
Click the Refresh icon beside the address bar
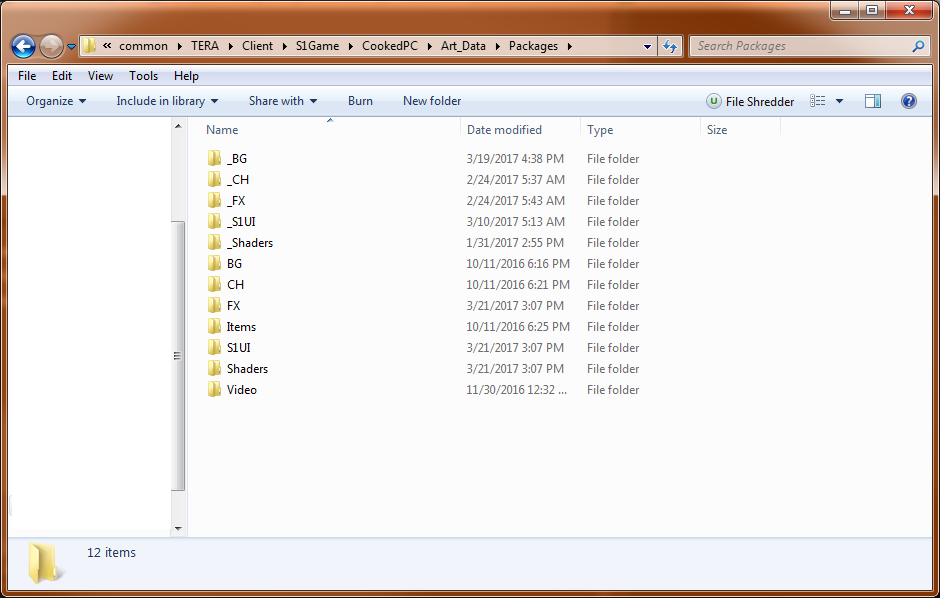(x=670, y=46)
